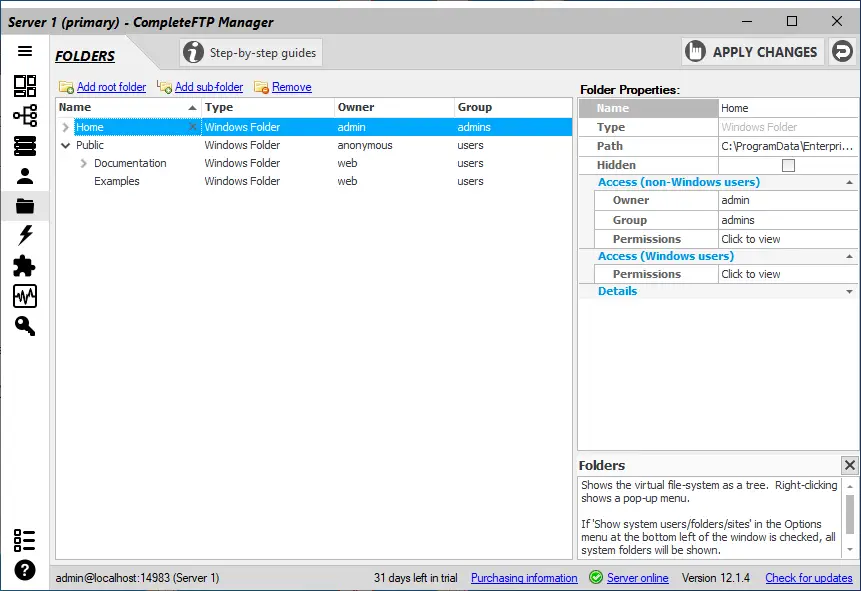Click Windows users Permissions 'Click to view'
861x591 pixels.
[x=789, y=274]
